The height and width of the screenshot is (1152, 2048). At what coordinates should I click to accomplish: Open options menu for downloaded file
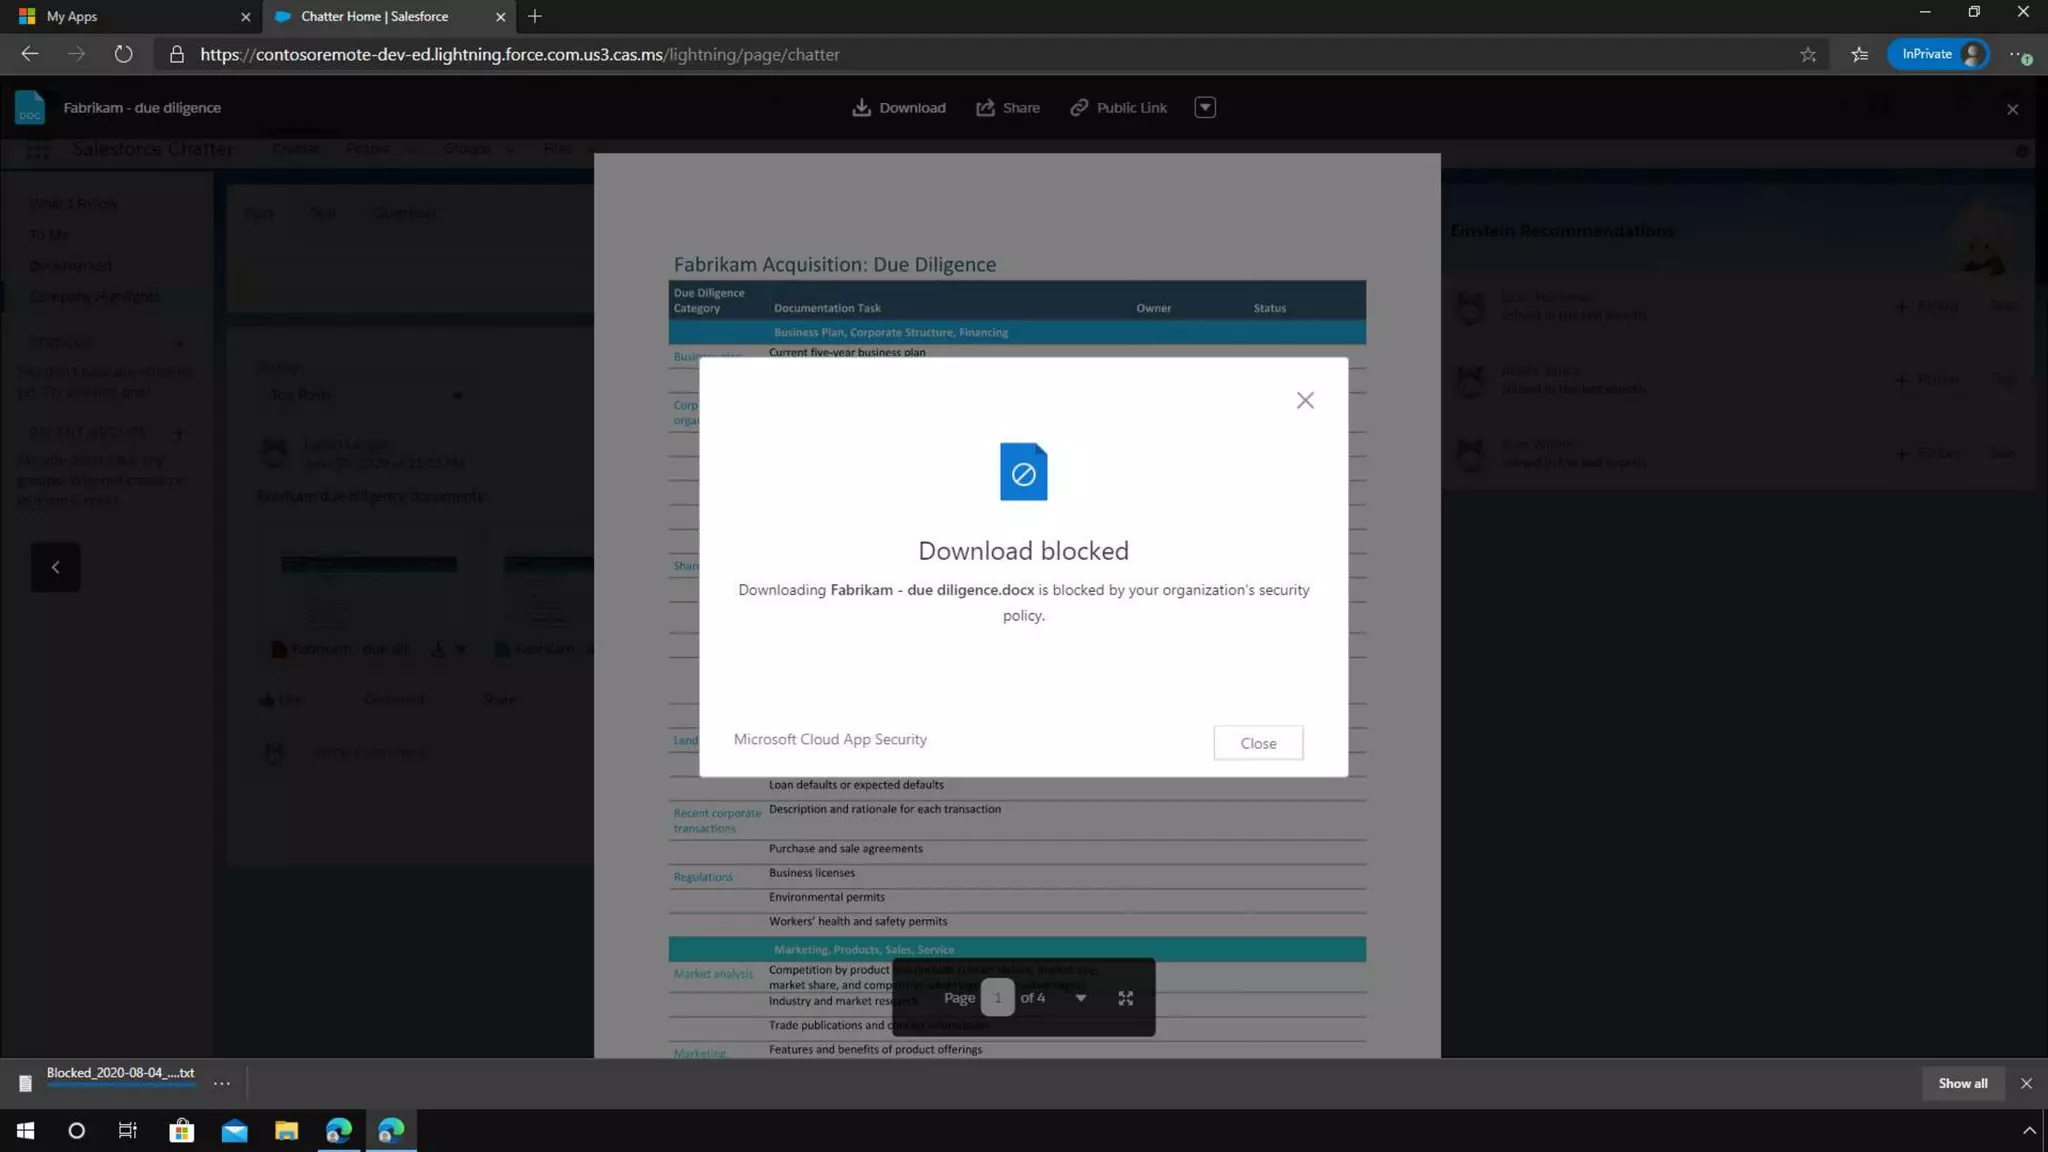tap(222, 1083)
